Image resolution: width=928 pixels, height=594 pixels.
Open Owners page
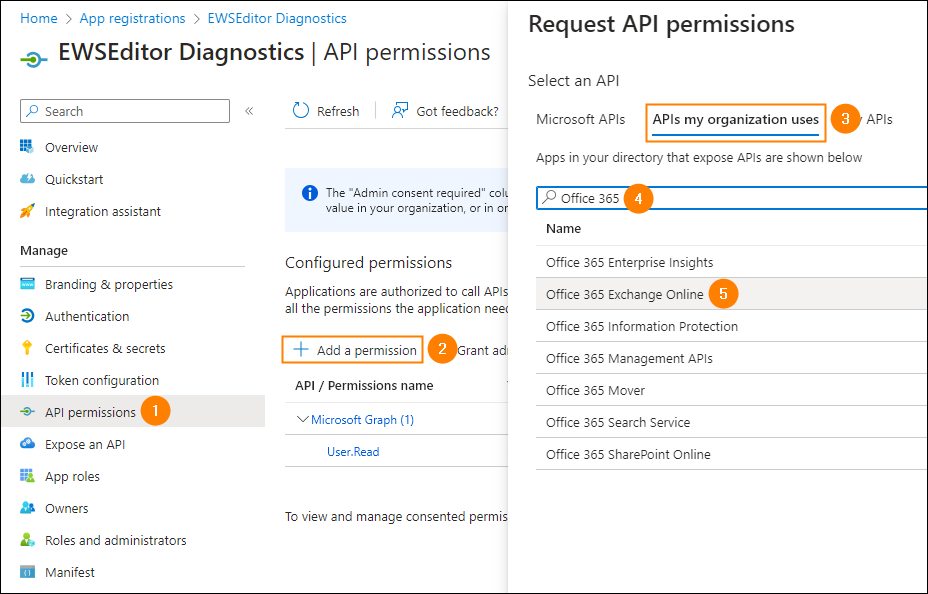[x=66, y=508]
